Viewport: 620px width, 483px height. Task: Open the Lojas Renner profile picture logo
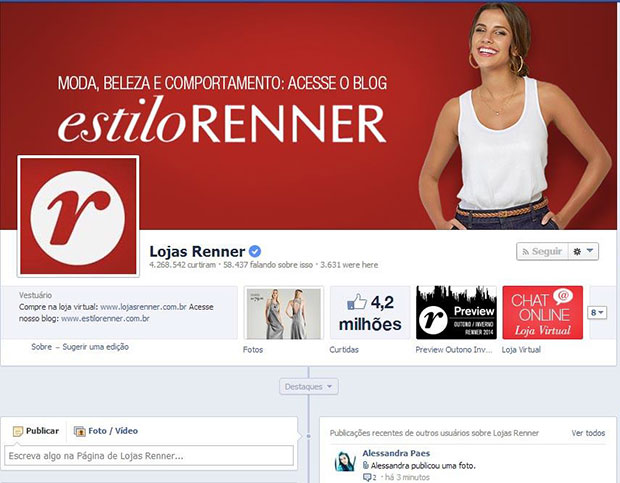(78, 216)
